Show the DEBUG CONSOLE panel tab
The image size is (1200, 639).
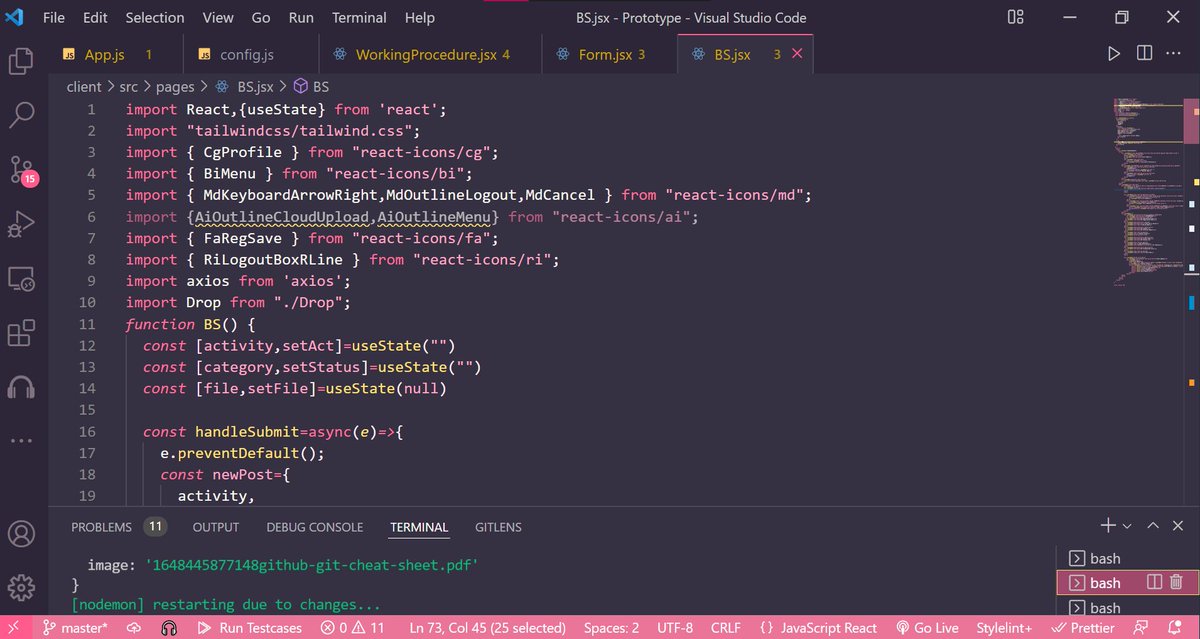(x=314, y=526)
